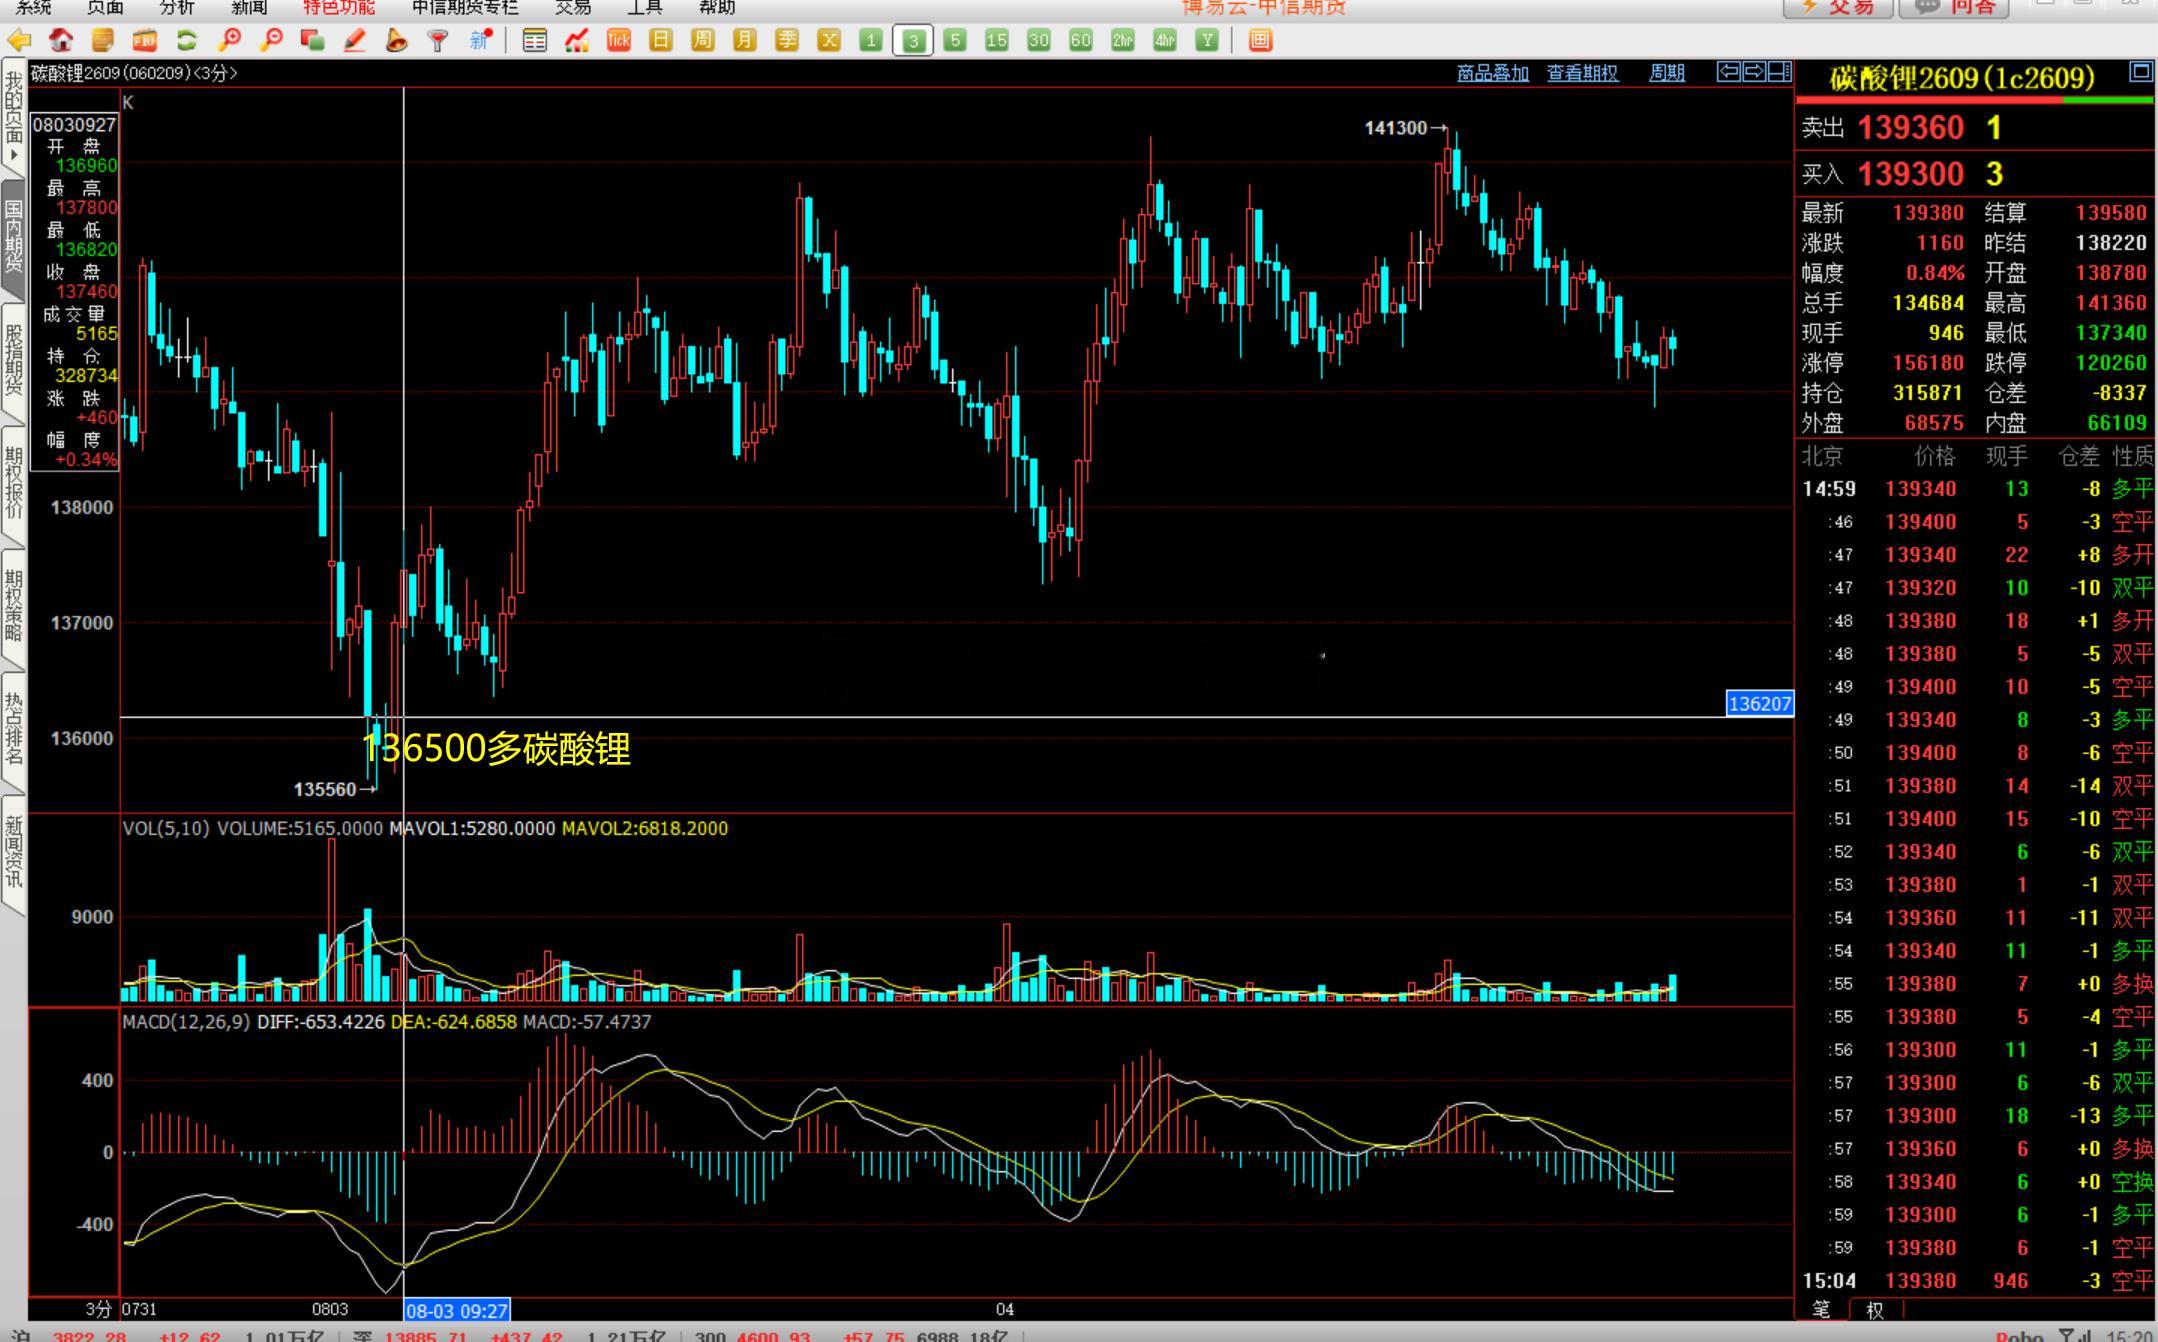Select the red drawing pencil tool

tap(355, 40)
